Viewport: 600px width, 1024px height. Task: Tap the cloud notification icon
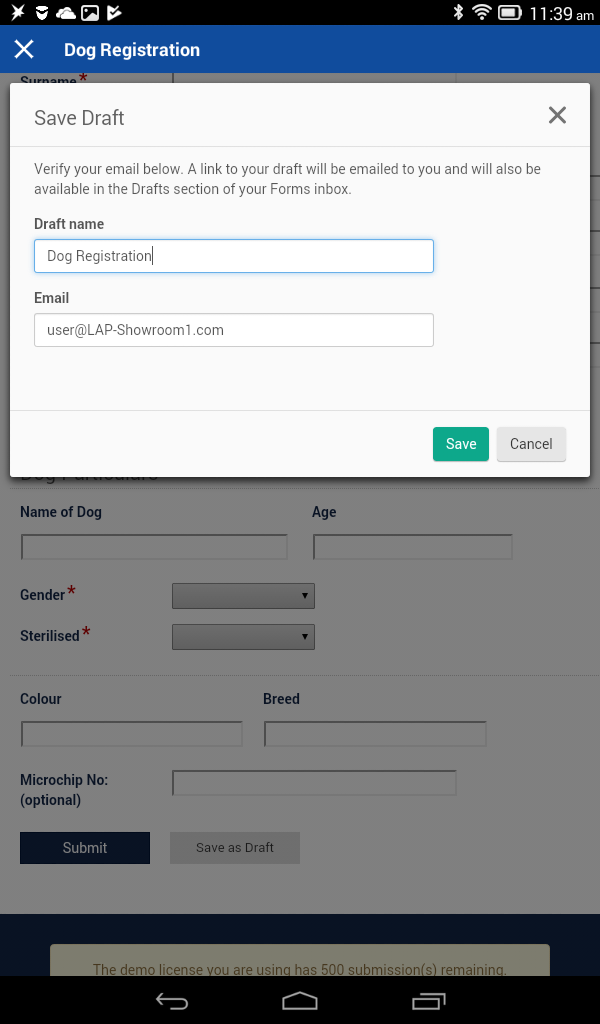66,13
